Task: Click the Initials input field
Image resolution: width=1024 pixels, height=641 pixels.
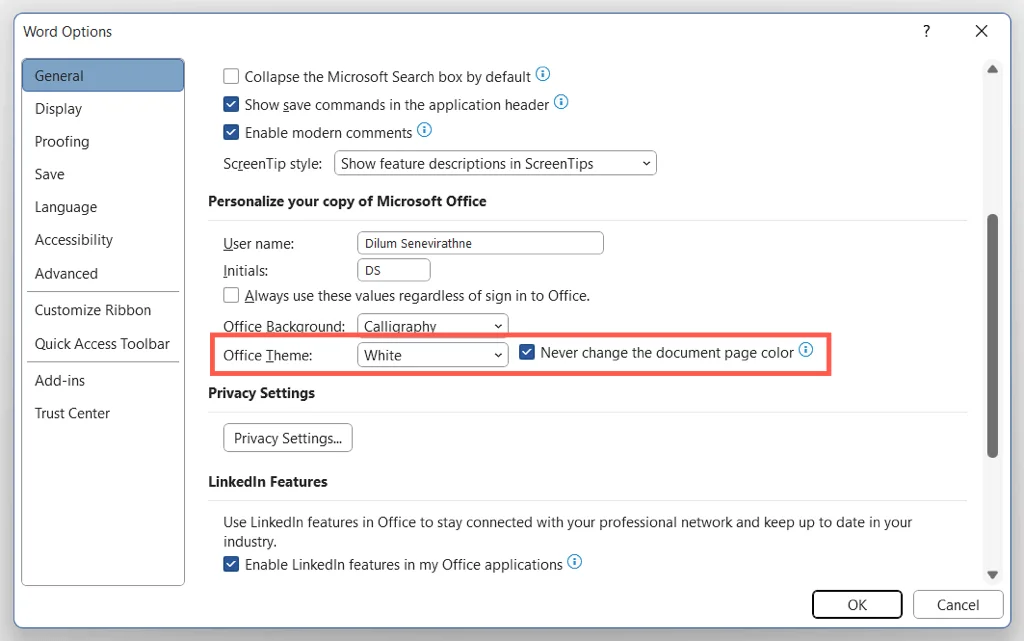Action: coord(394,270)
